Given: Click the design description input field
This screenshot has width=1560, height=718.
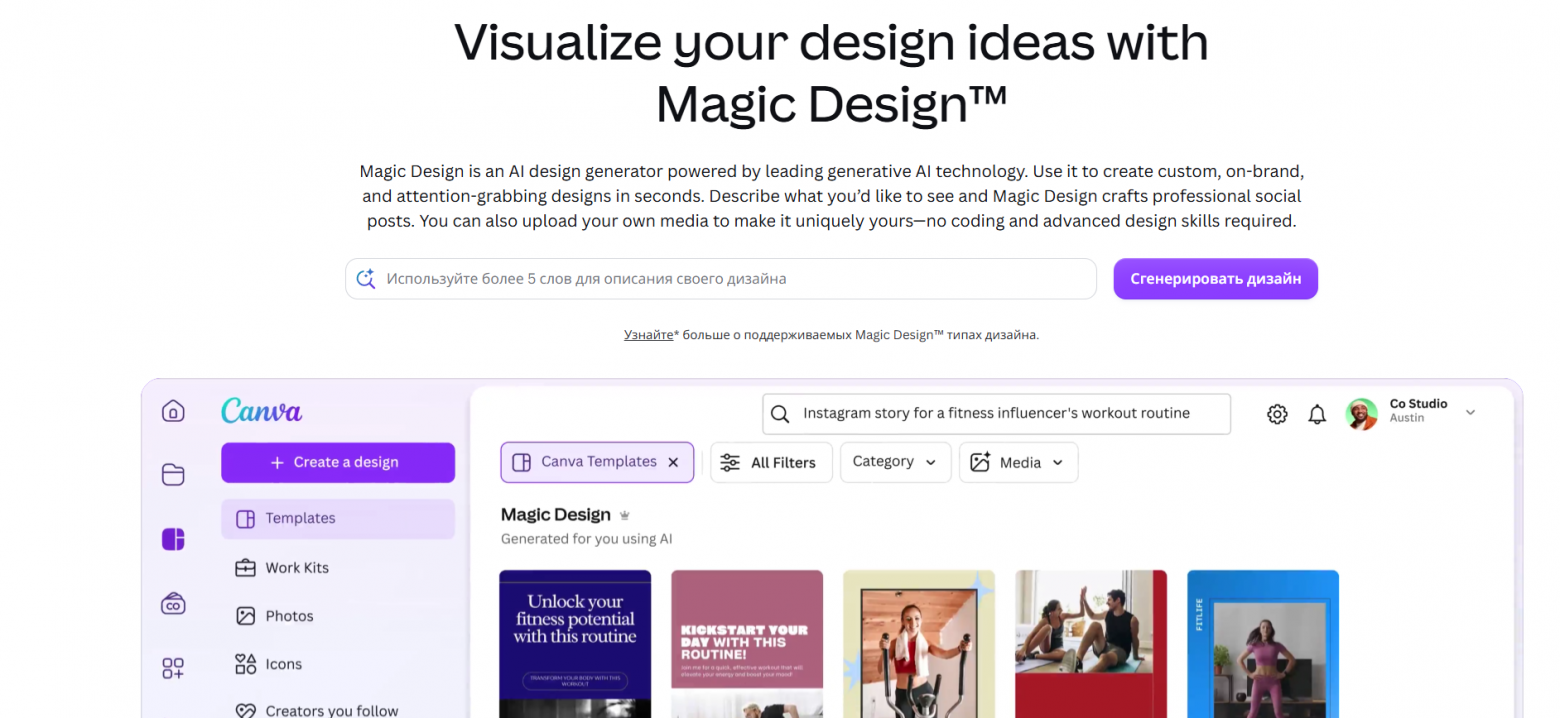Looking at the screenshot, I should [721, 279].
